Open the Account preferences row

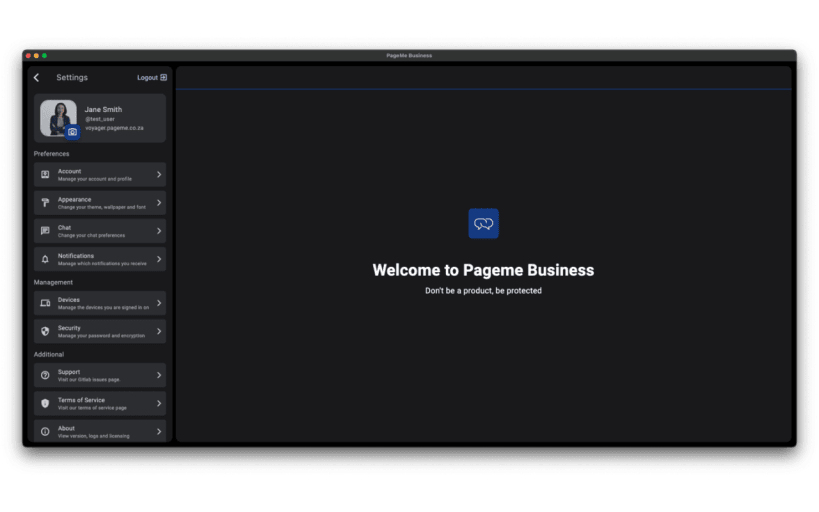tap(100, 174)
